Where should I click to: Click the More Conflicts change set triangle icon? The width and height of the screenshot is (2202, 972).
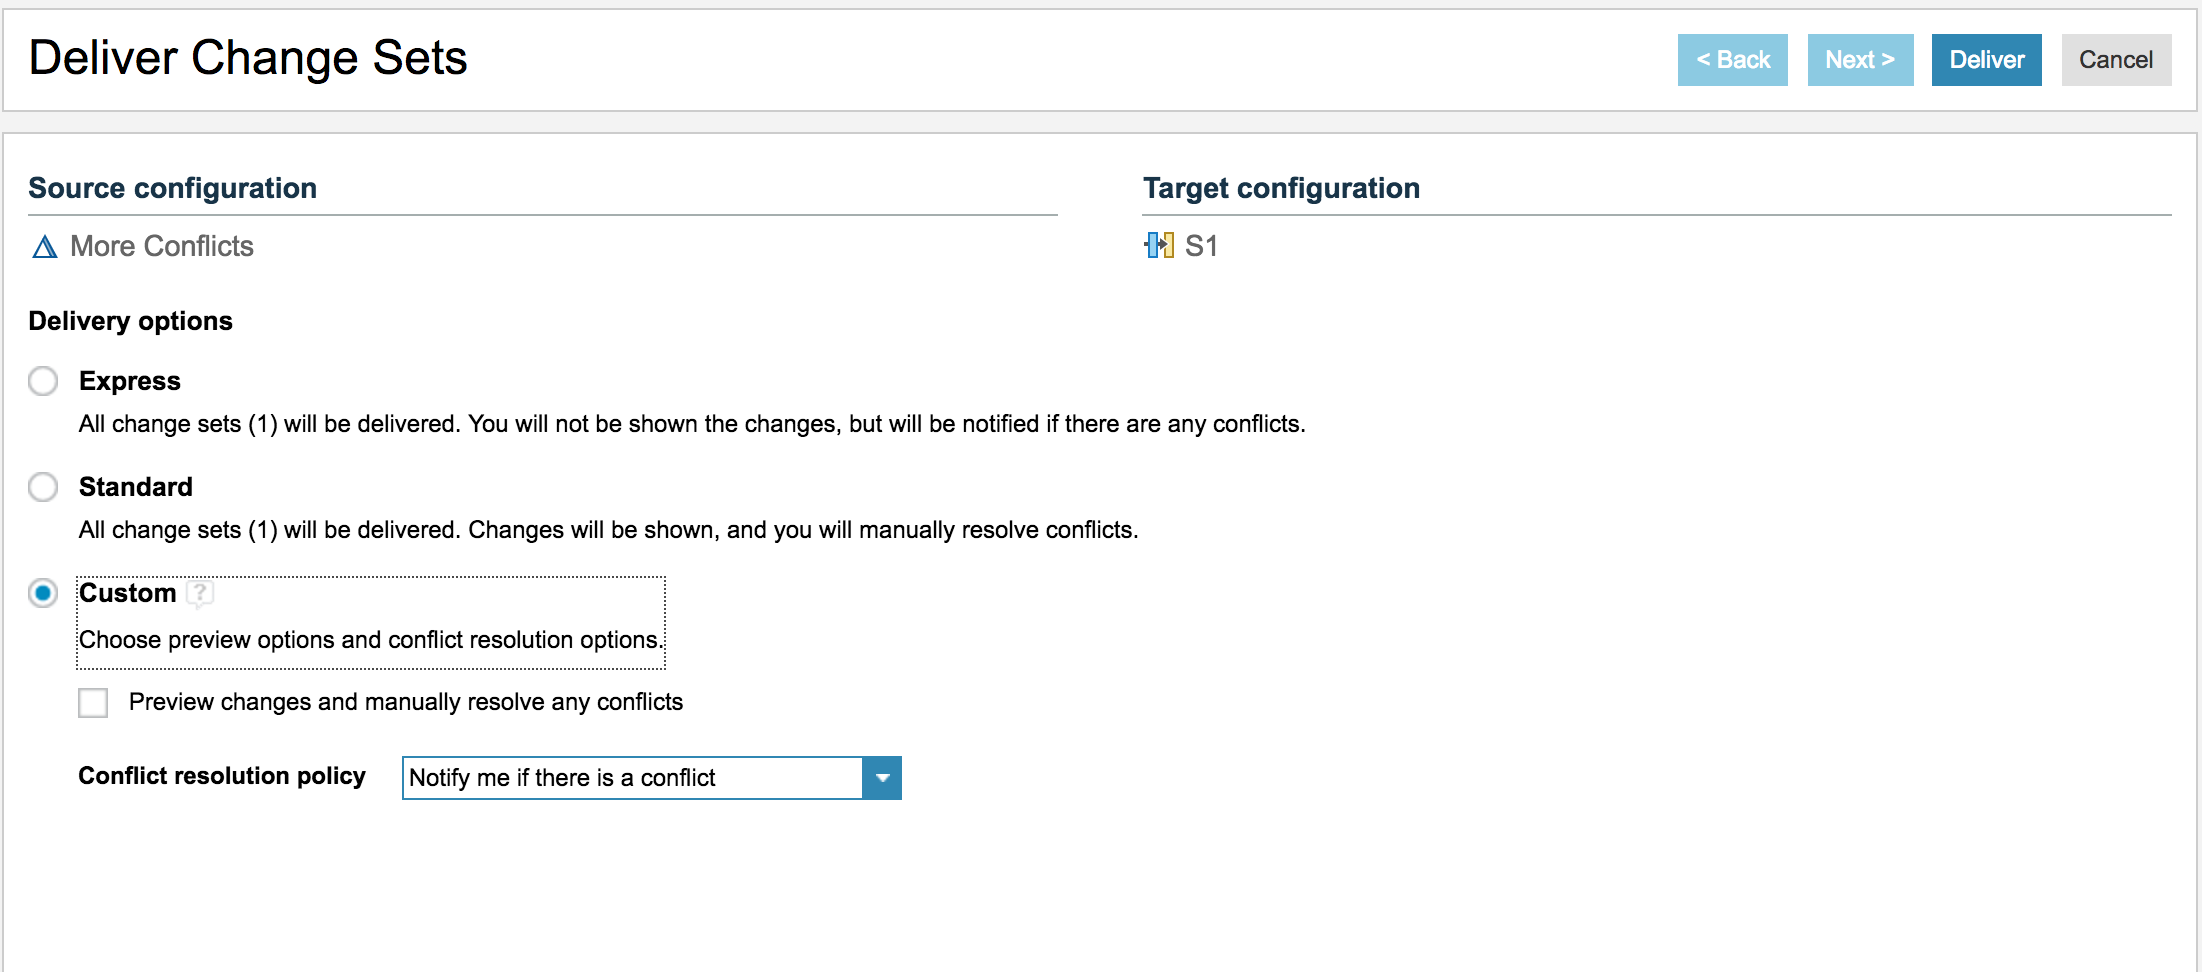pyautogui.click(x=45, y=247)
